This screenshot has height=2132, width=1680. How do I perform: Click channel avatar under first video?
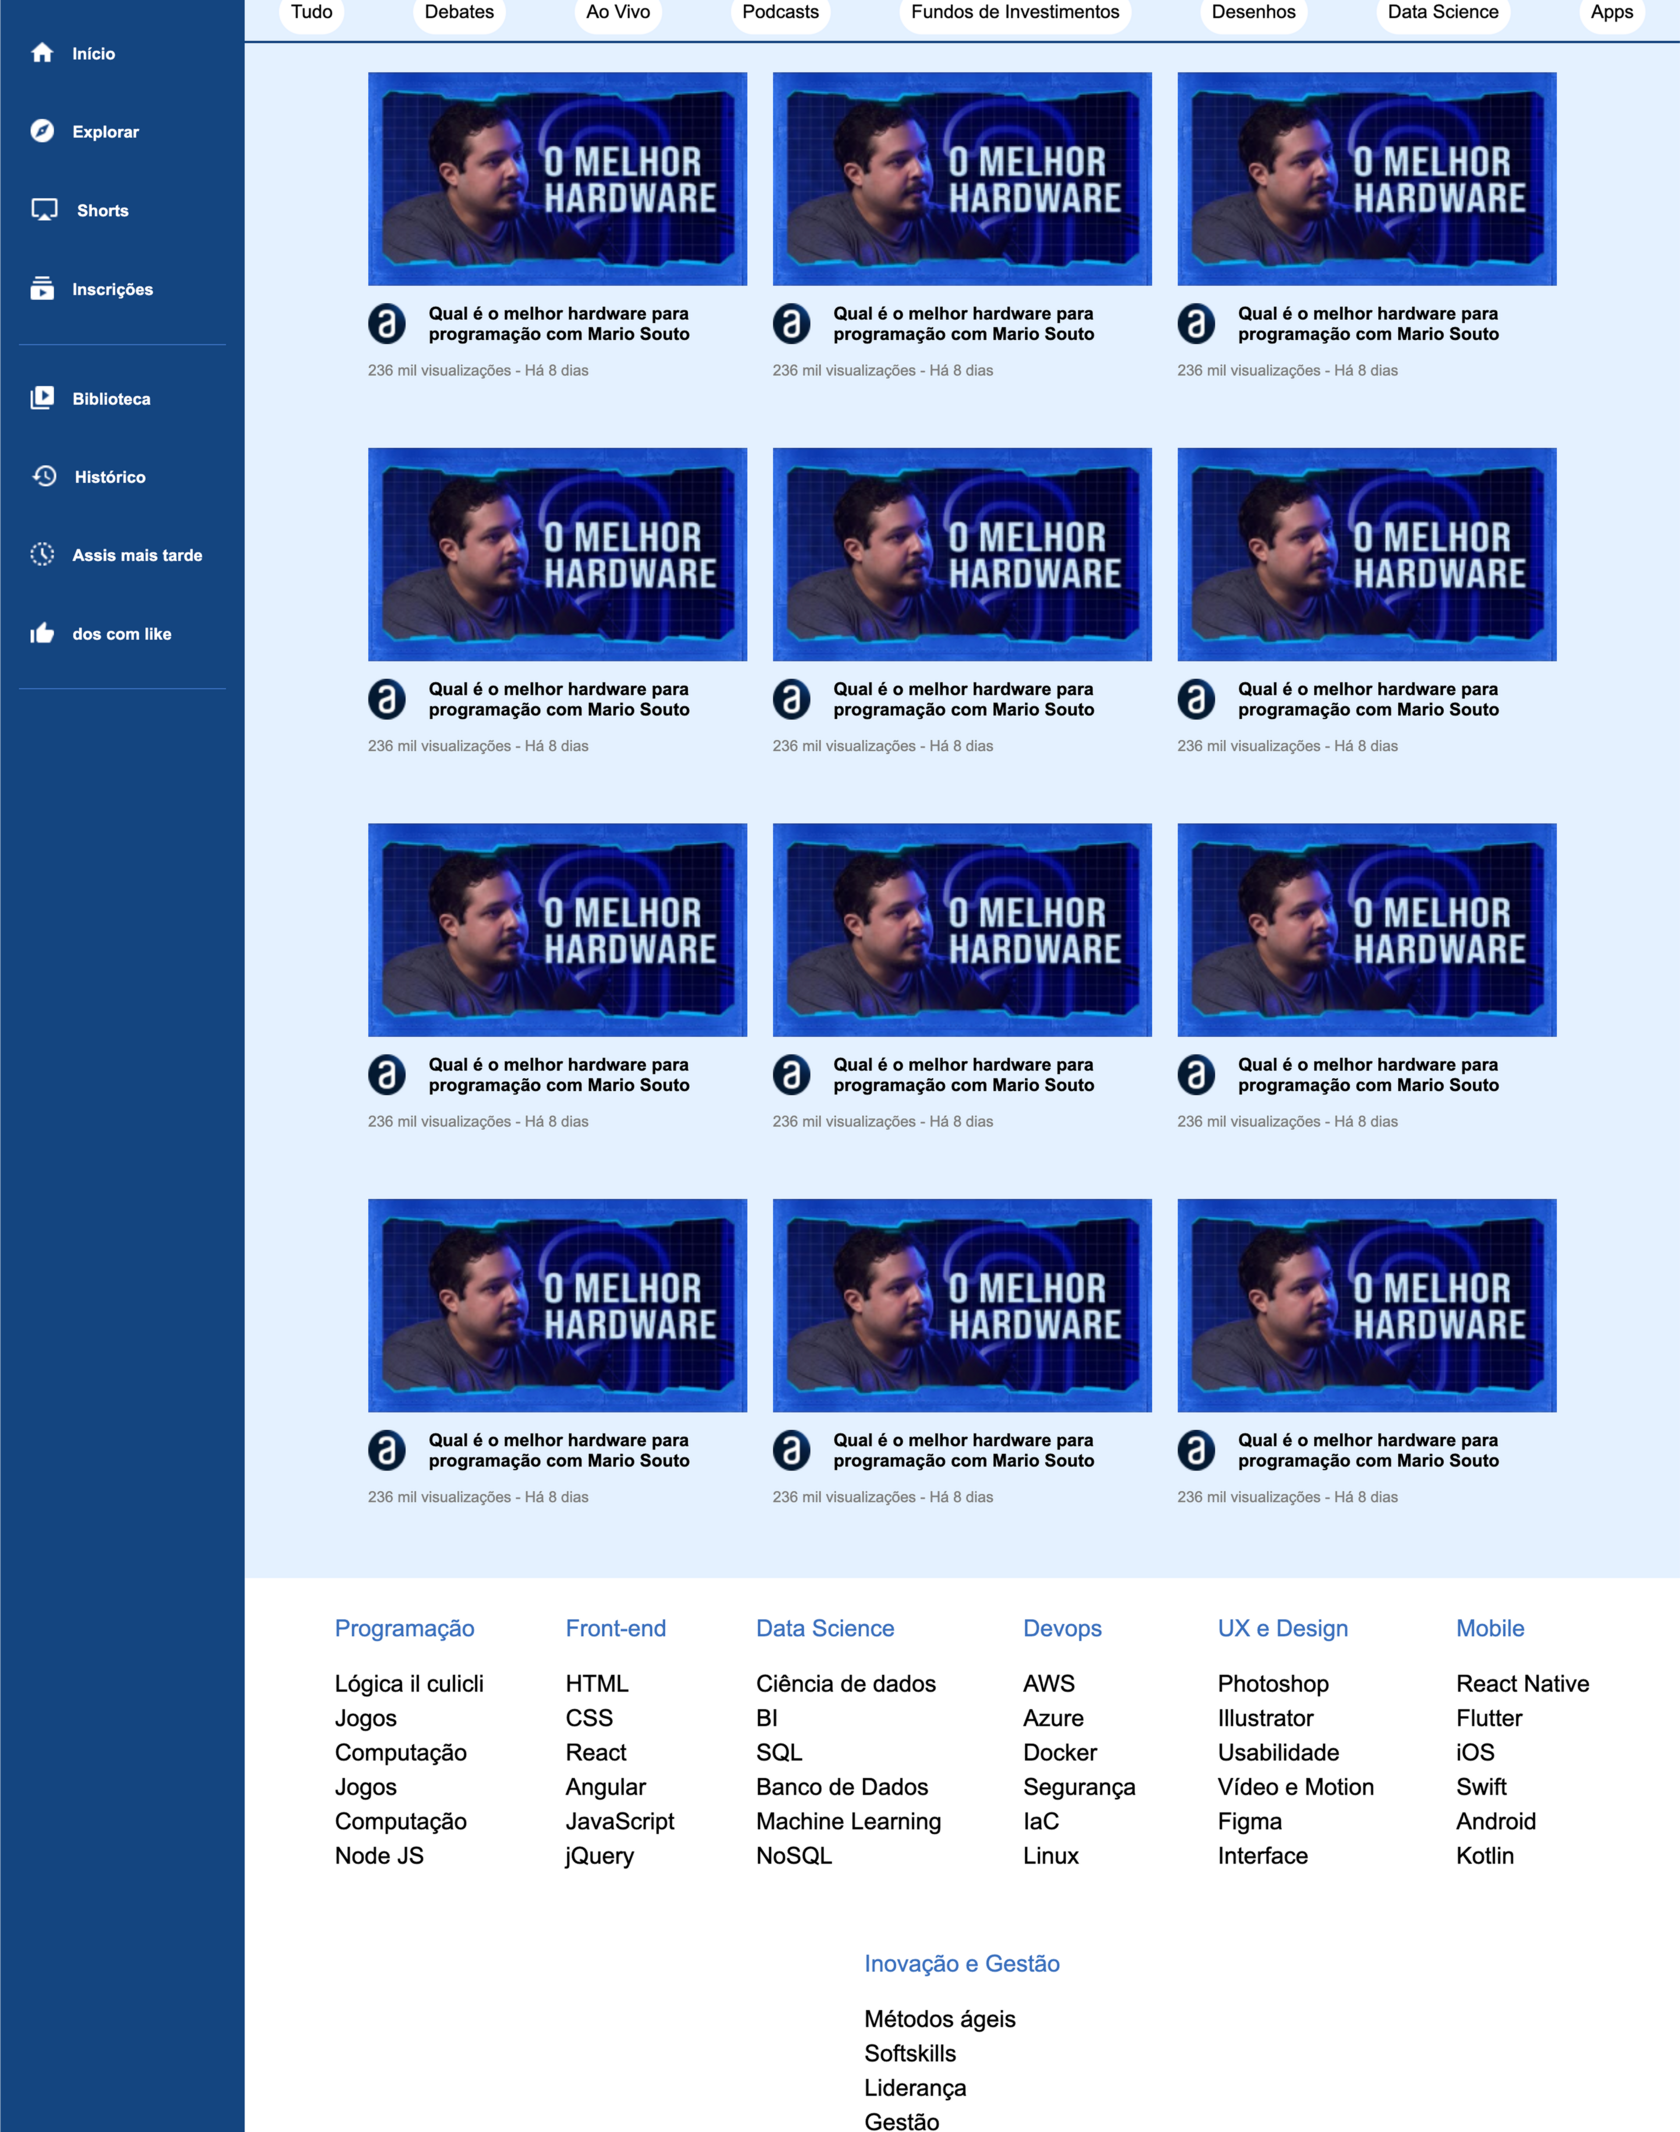387,324
